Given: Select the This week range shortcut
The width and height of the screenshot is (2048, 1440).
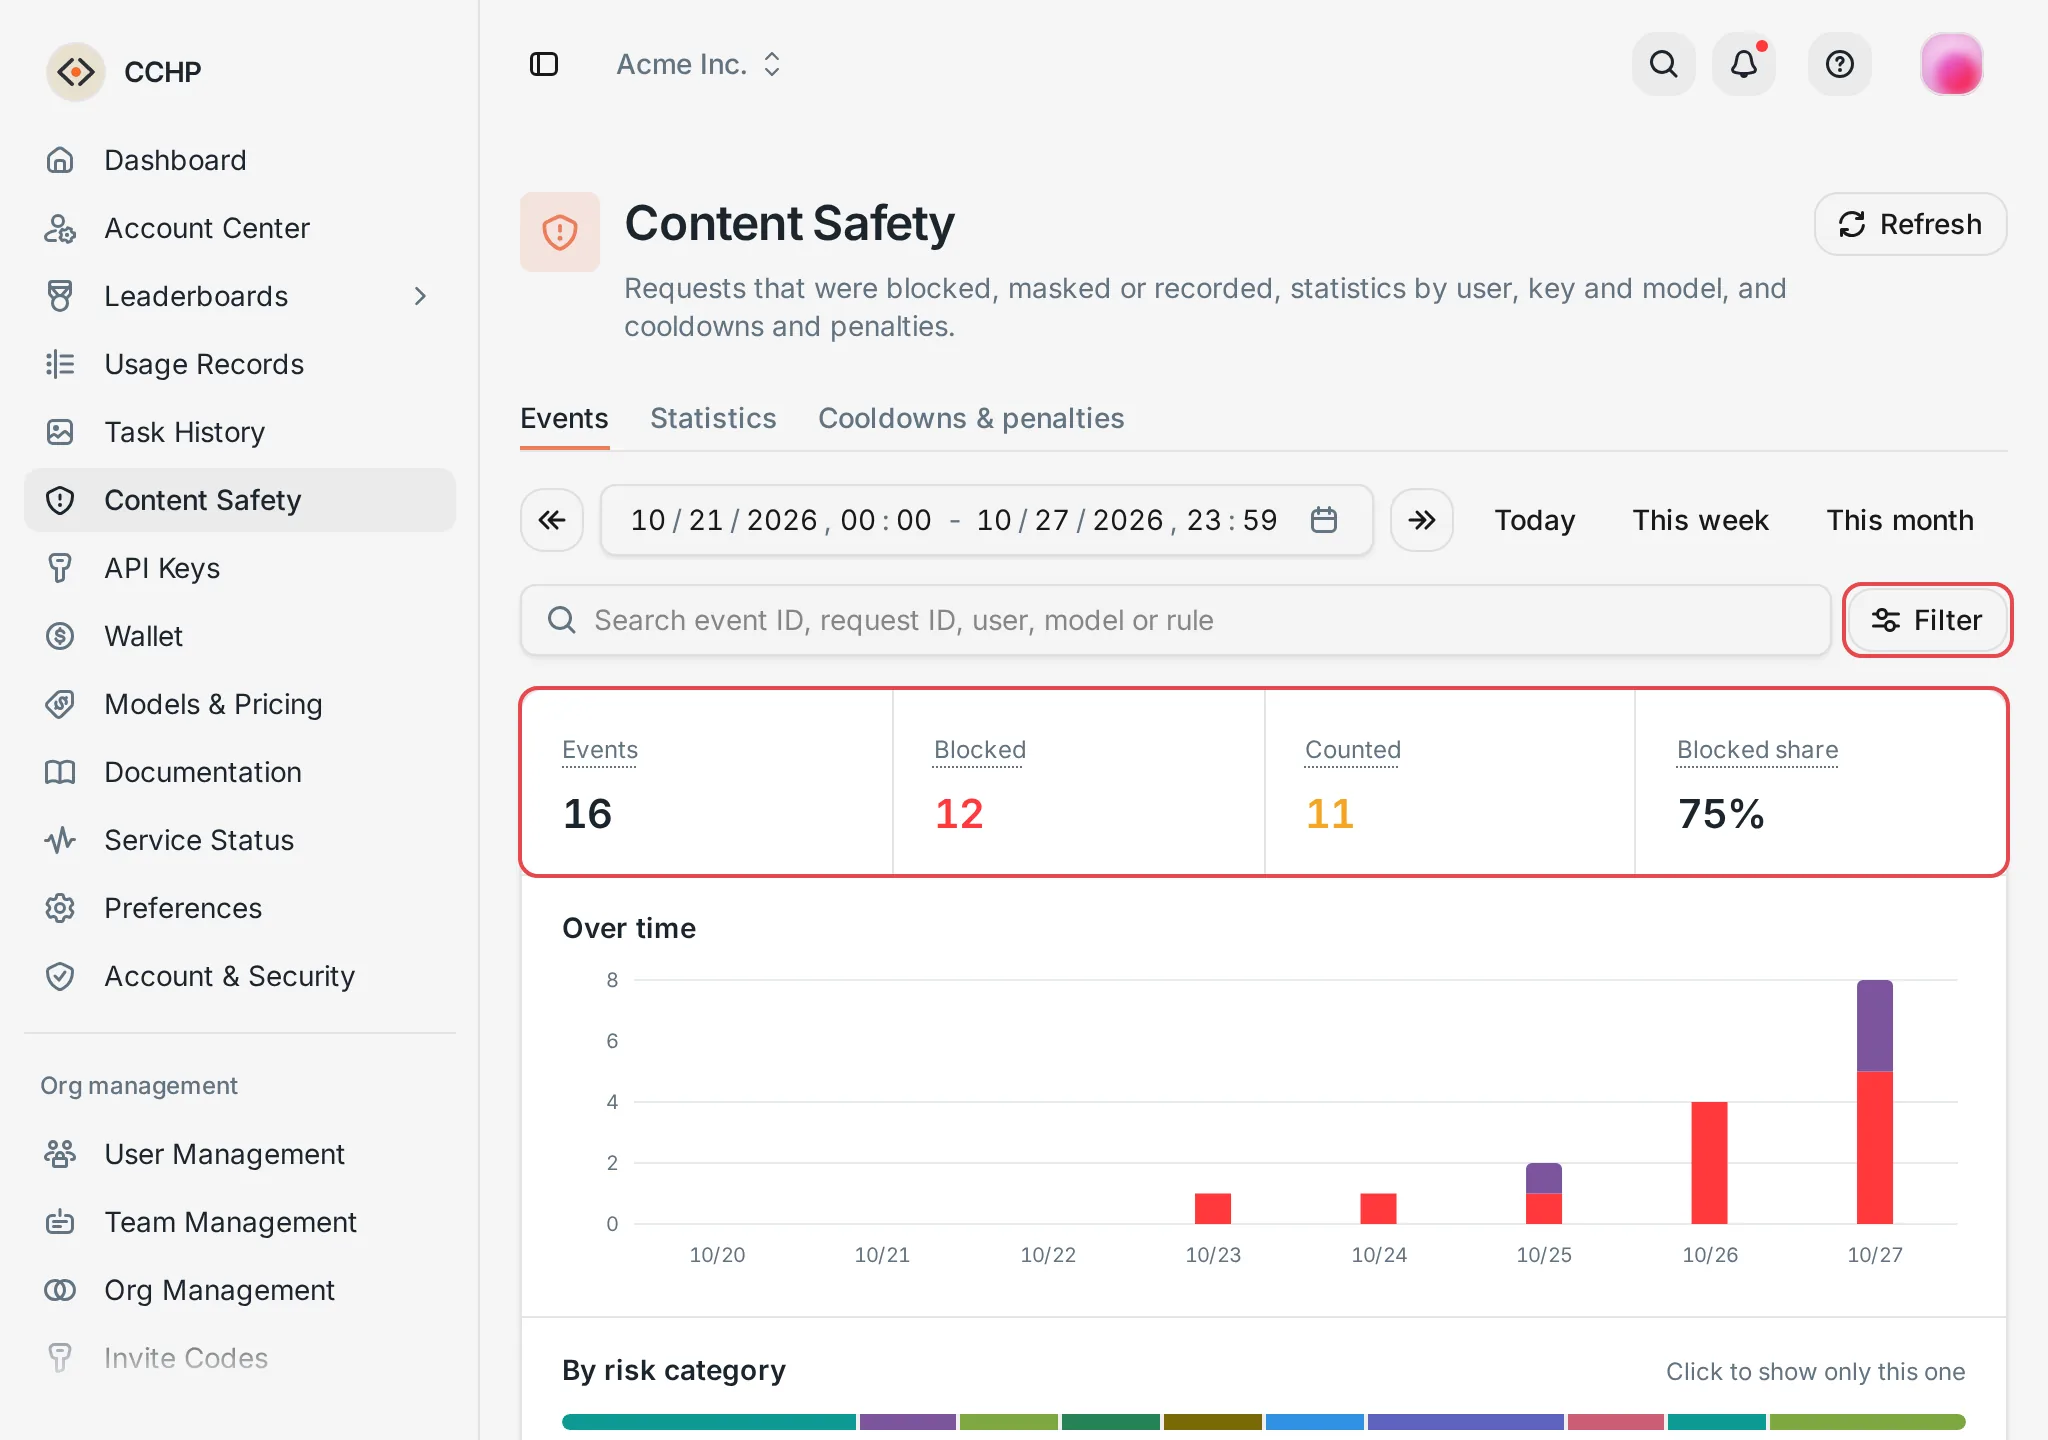Looking at the screenshot, I should point(1700,520).
